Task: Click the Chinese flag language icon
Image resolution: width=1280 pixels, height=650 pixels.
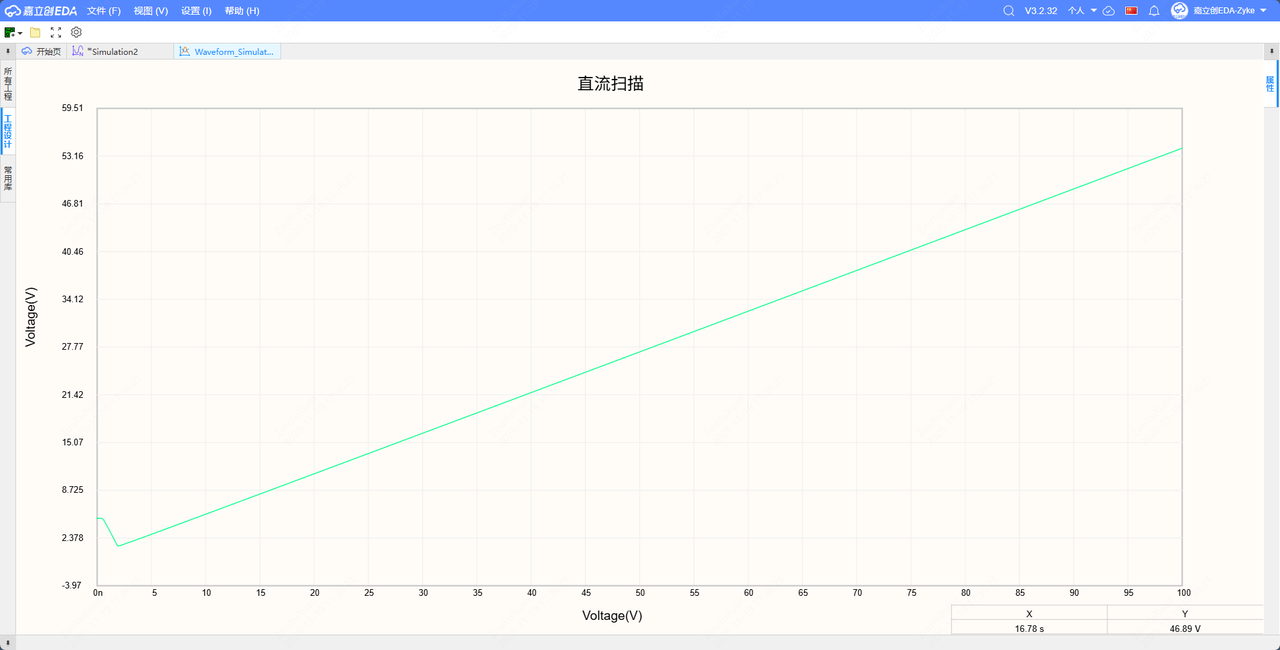Action: point(1132,11)
